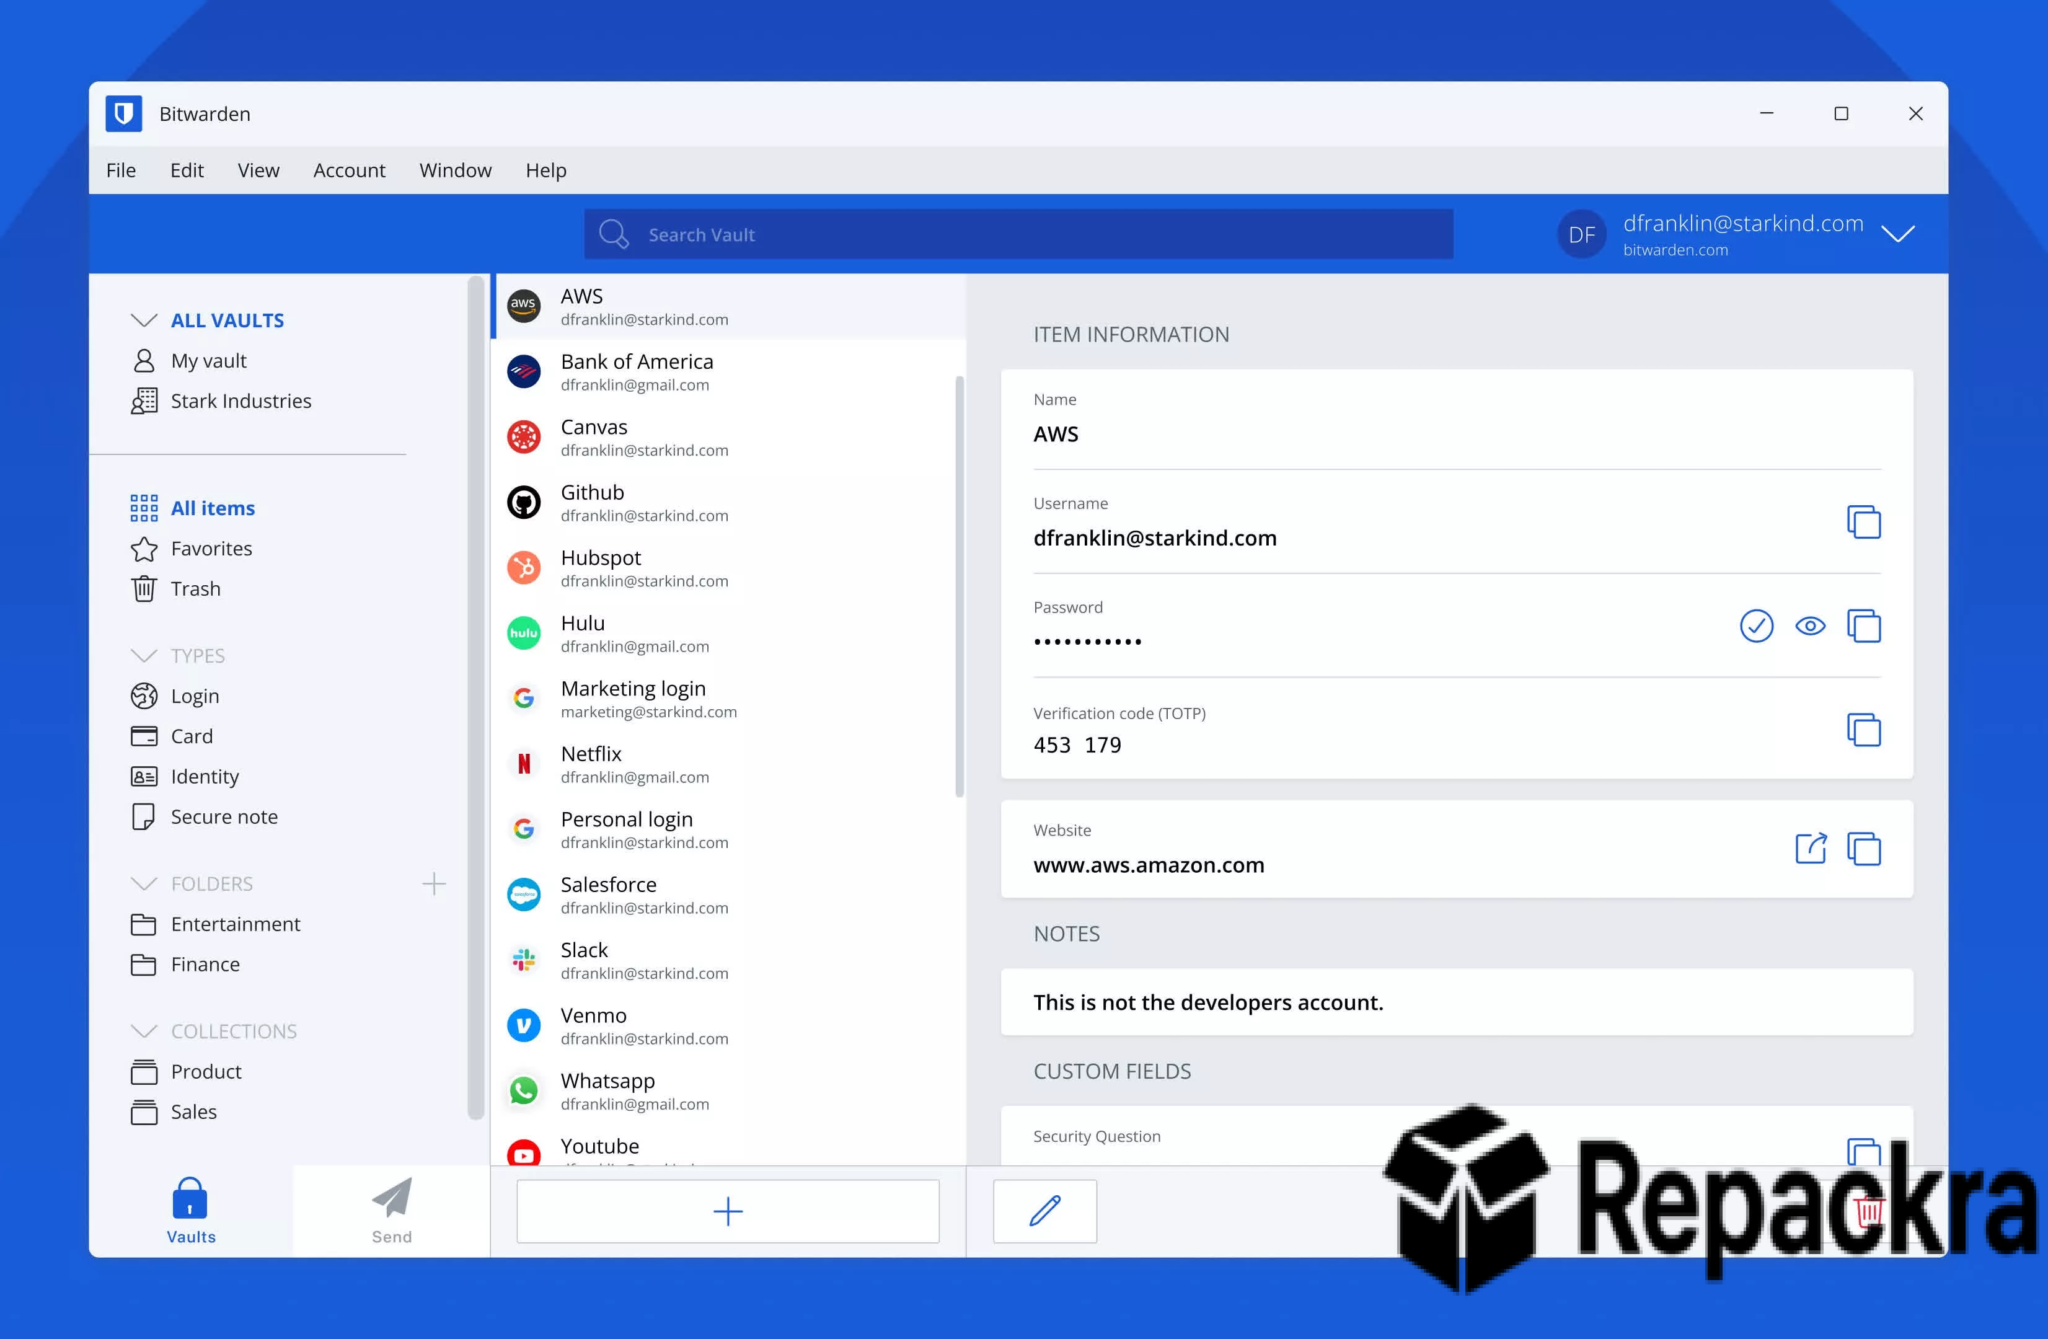Image resolution: width=2048 pixels, height=1339 pixels.
Task: Open the Vaults tab
Action: [x=191, y=1210]
